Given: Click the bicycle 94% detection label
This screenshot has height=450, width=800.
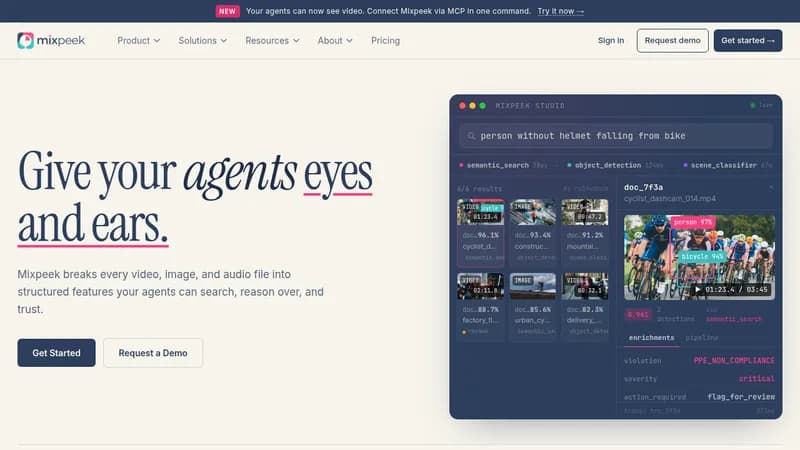Looking at the screenshot, I should point(702,256).
